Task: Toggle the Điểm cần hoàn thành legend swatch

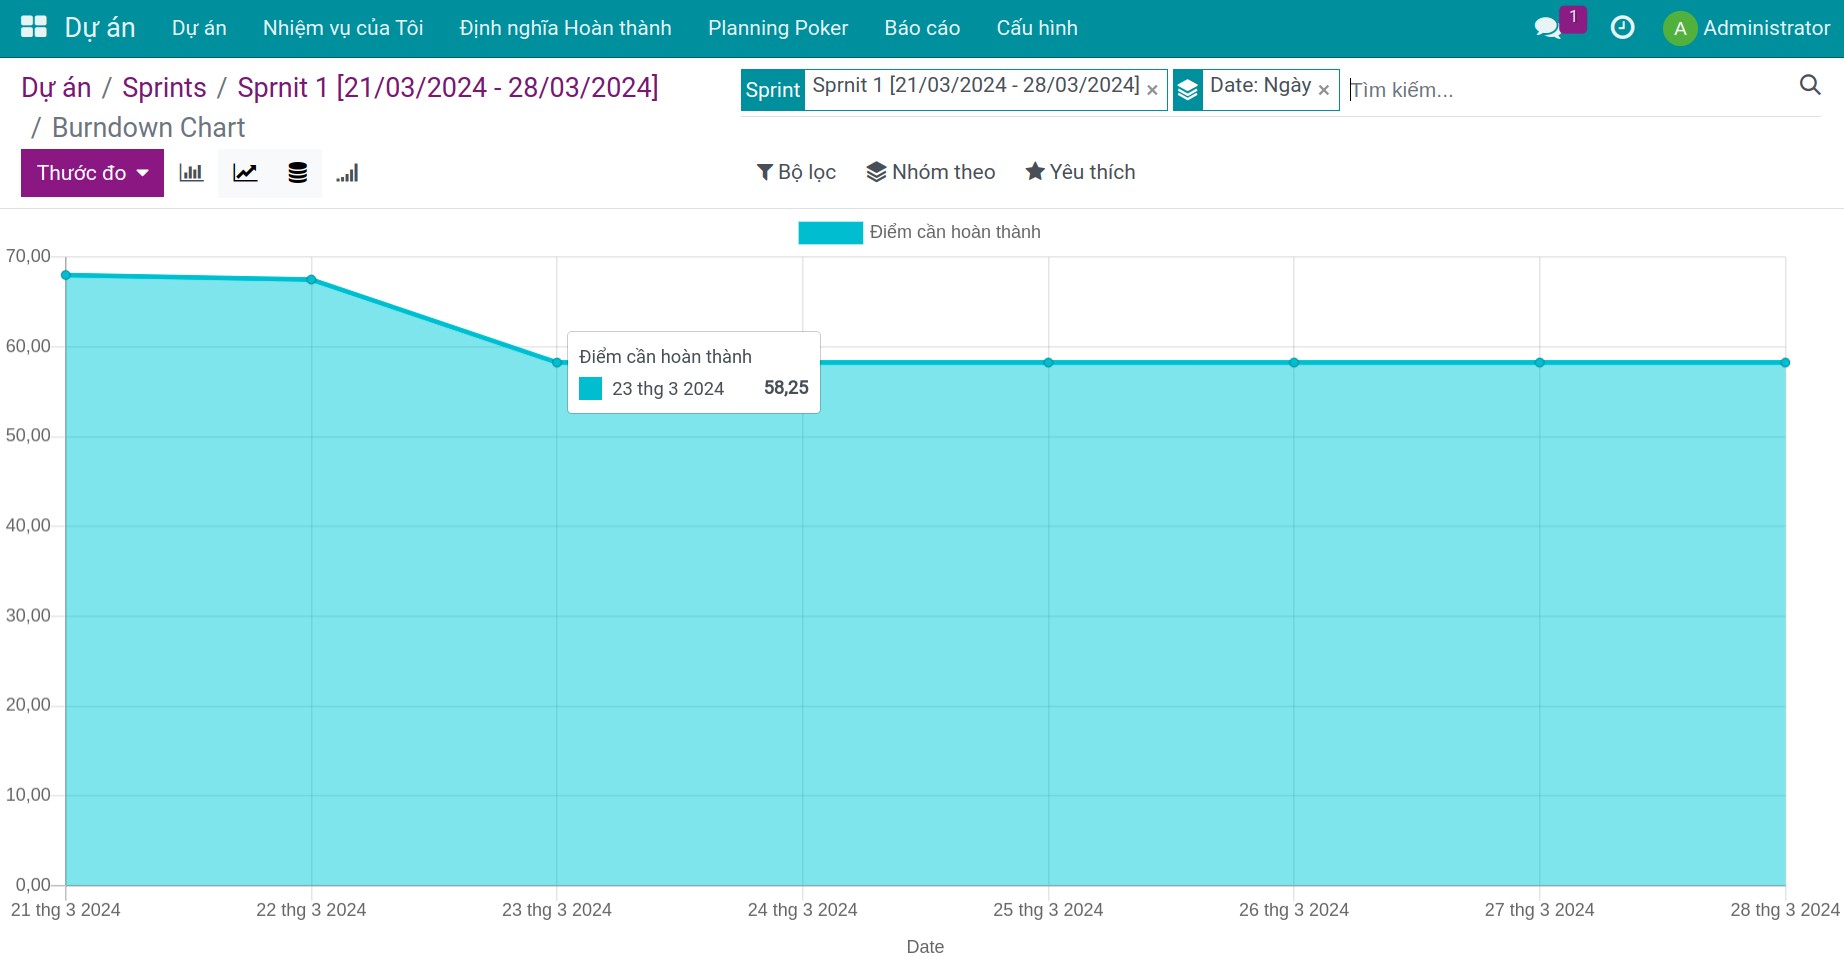Action: pos(830,233)
